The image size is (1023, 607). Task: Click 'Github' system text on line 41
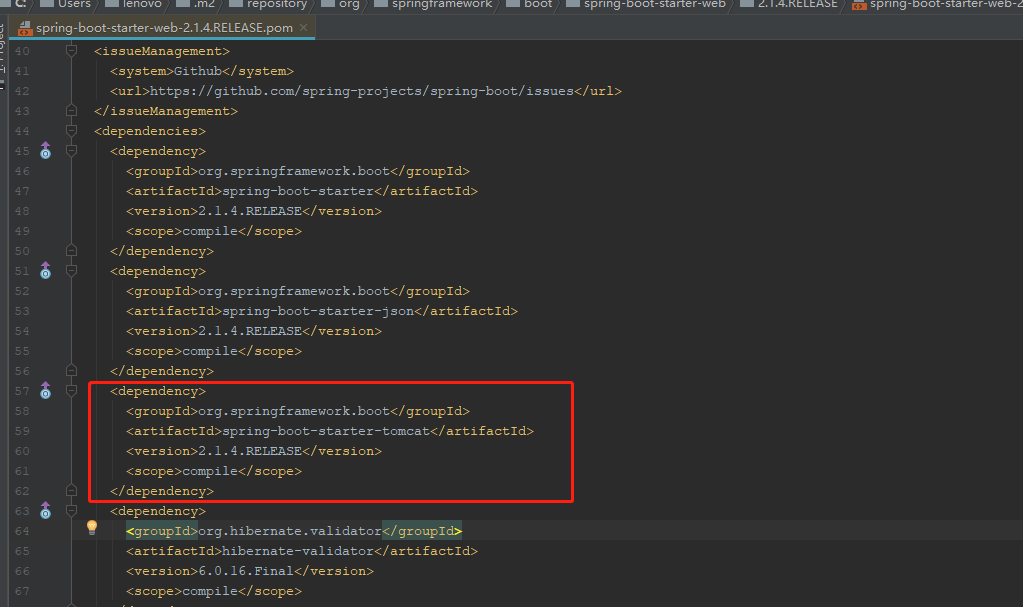pos(198,70)
